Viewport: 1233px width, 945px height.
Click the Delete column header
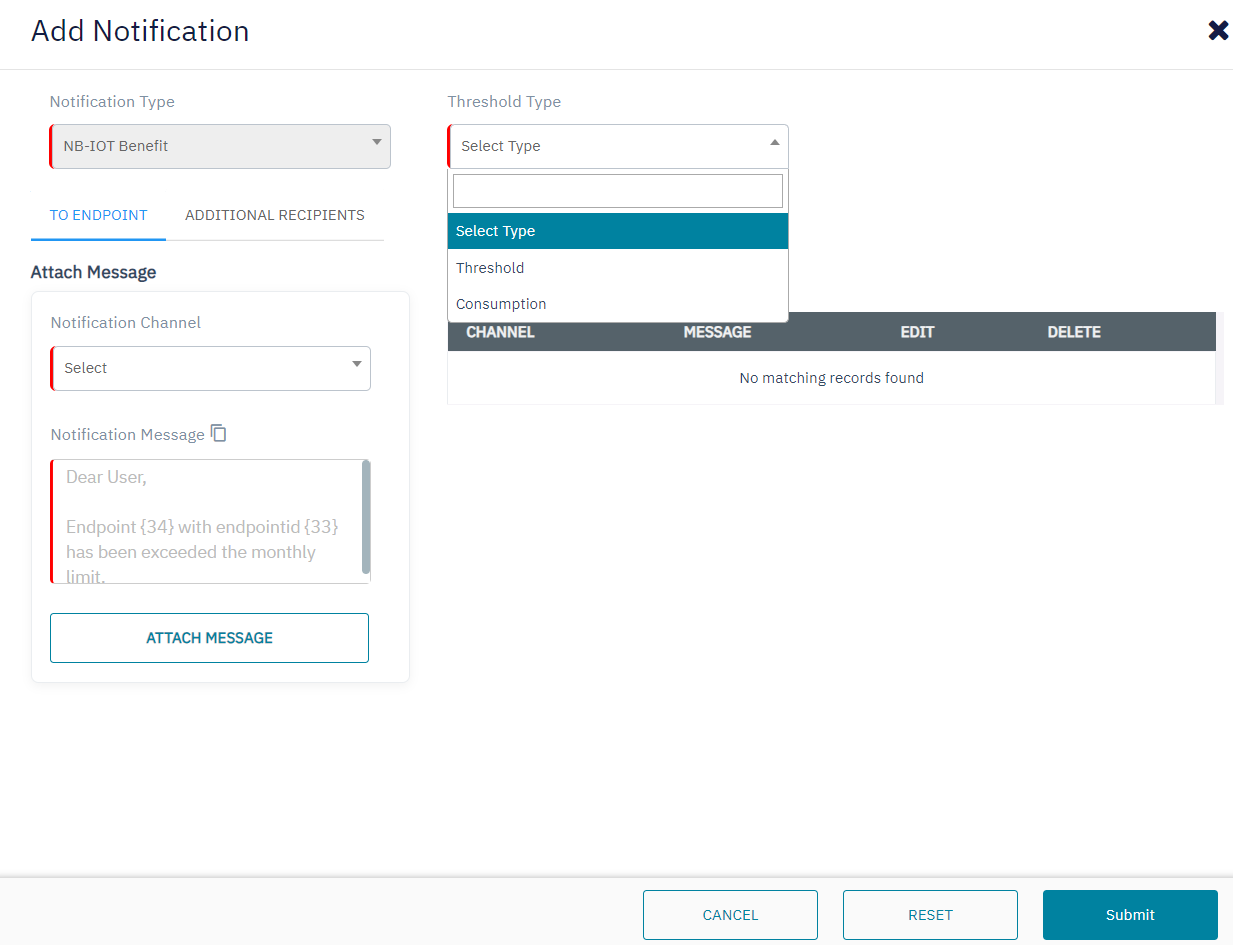[x=1074, y=332]
